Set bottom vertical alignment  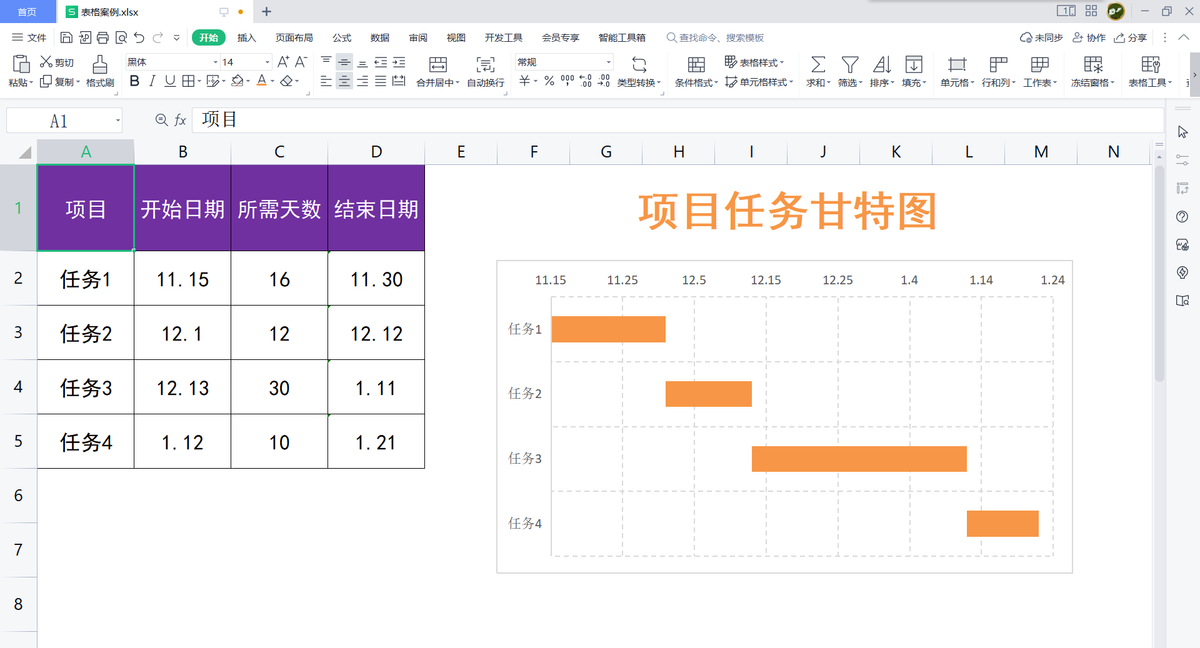tap(362, 62)
